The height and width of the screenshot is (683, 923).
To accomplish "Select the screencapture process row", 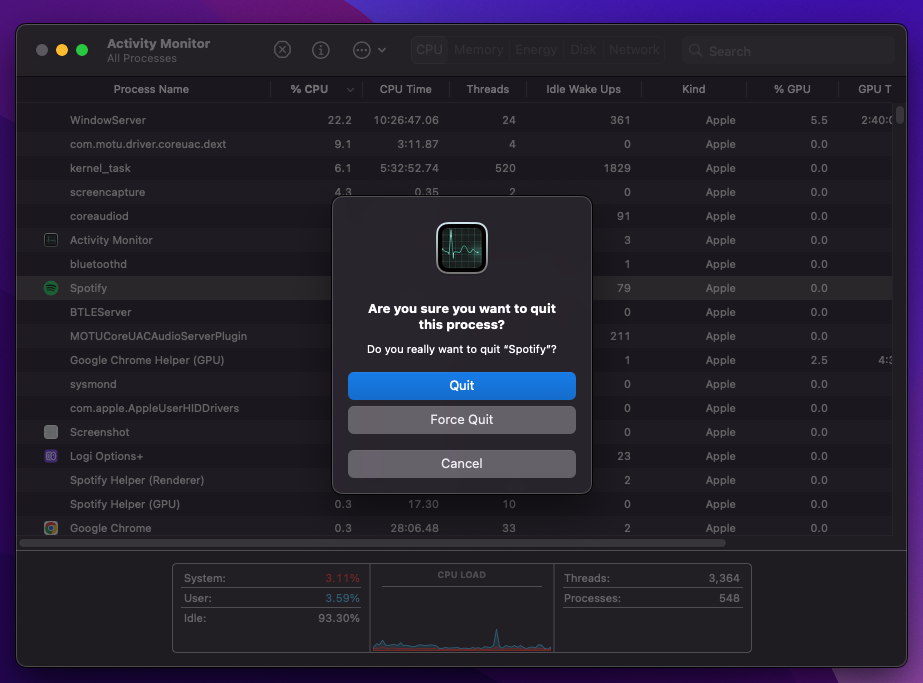I will click(x=454, y=193).
